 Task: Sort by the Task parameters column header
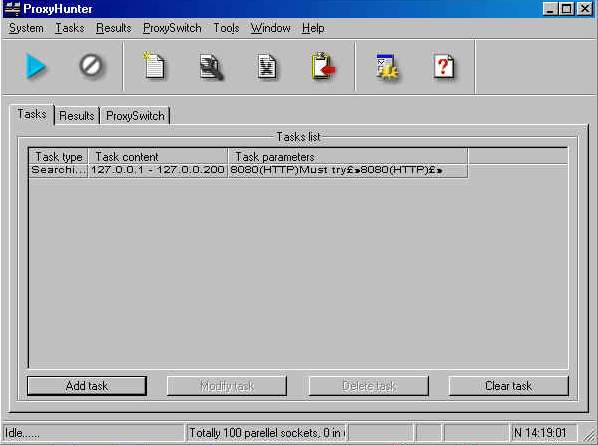[x=348, y=157]
